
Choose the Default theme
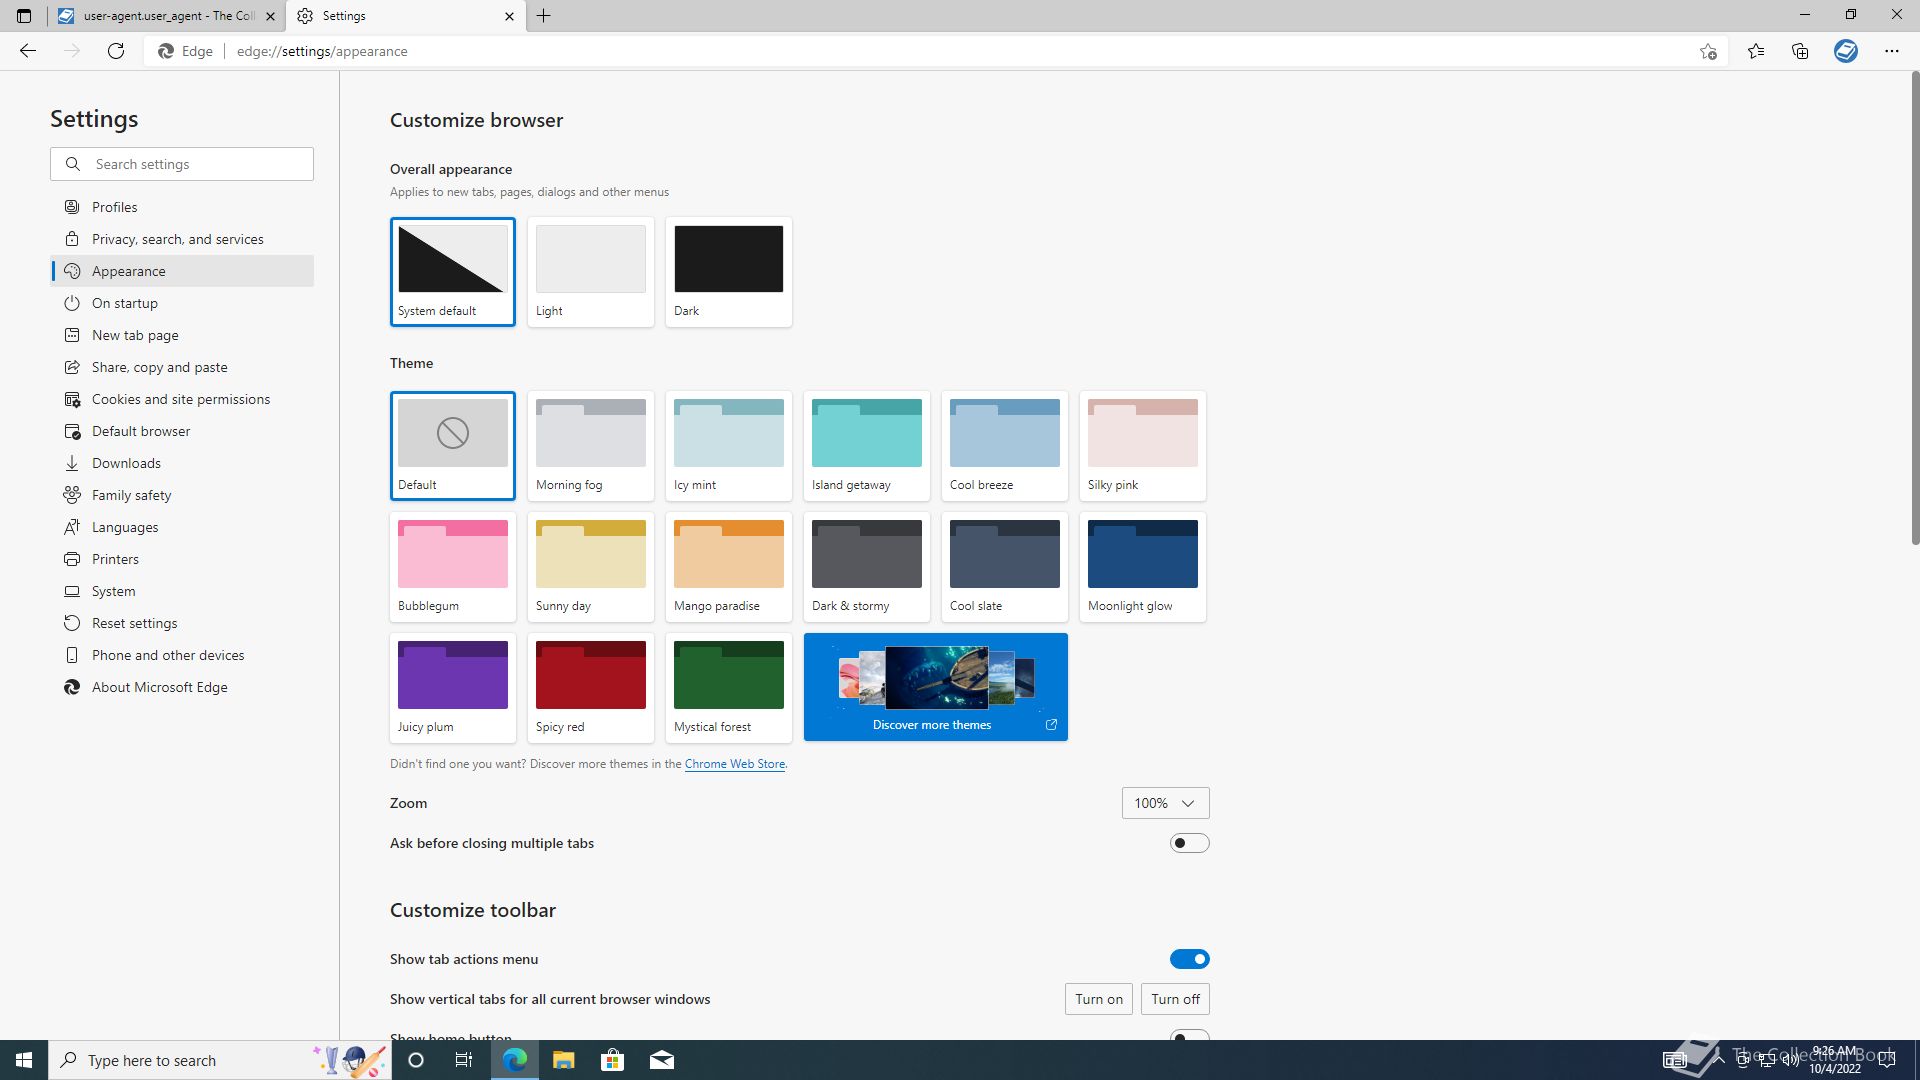pos(453,446)
